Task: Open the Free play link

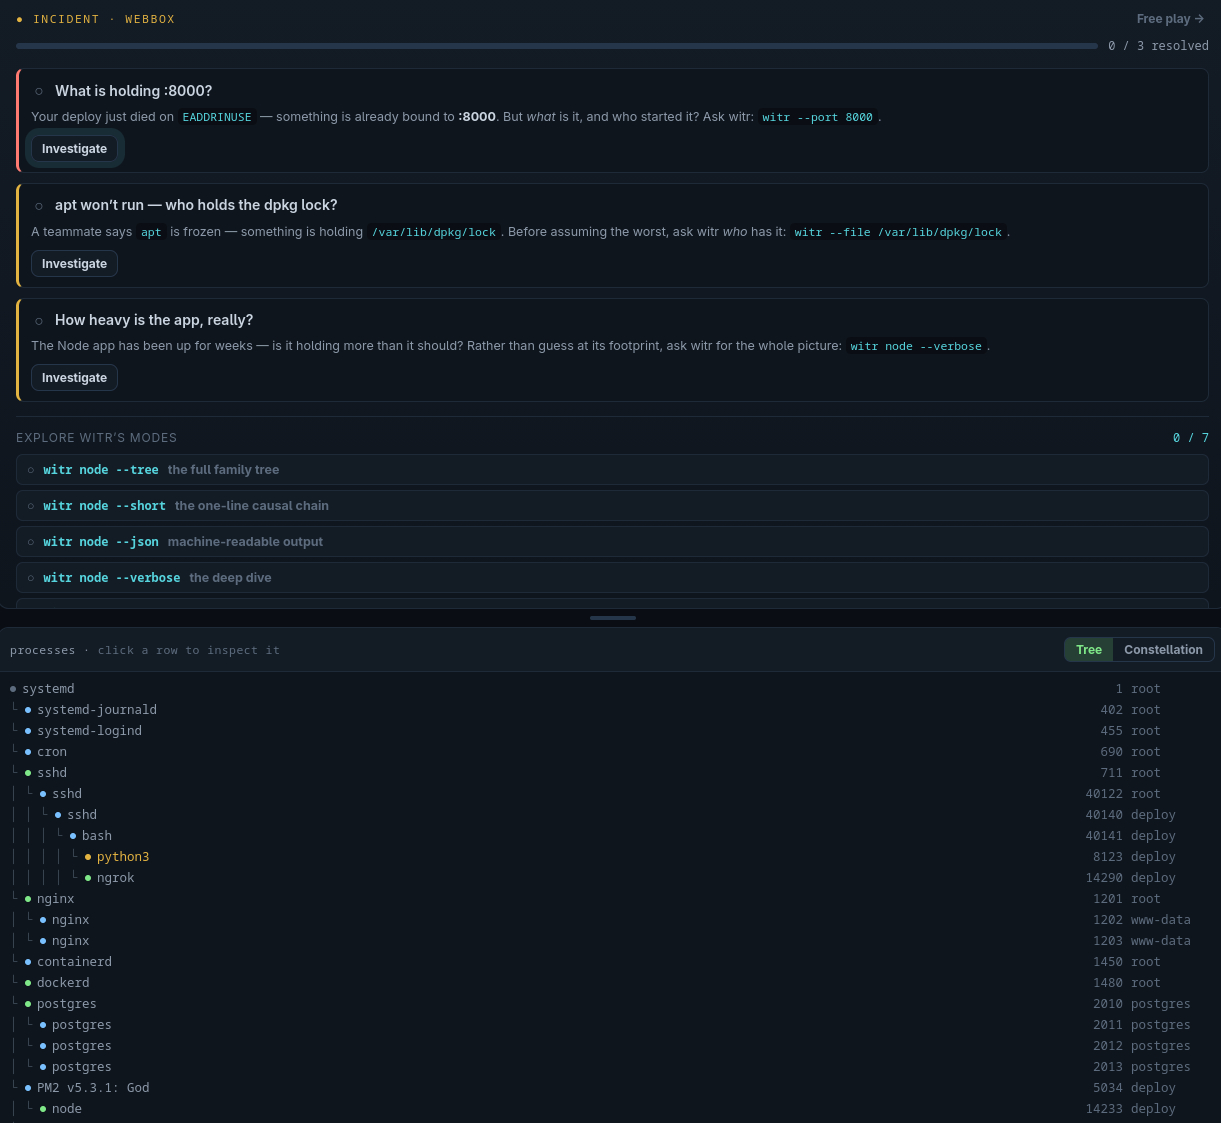Action: coord(1170,19)
